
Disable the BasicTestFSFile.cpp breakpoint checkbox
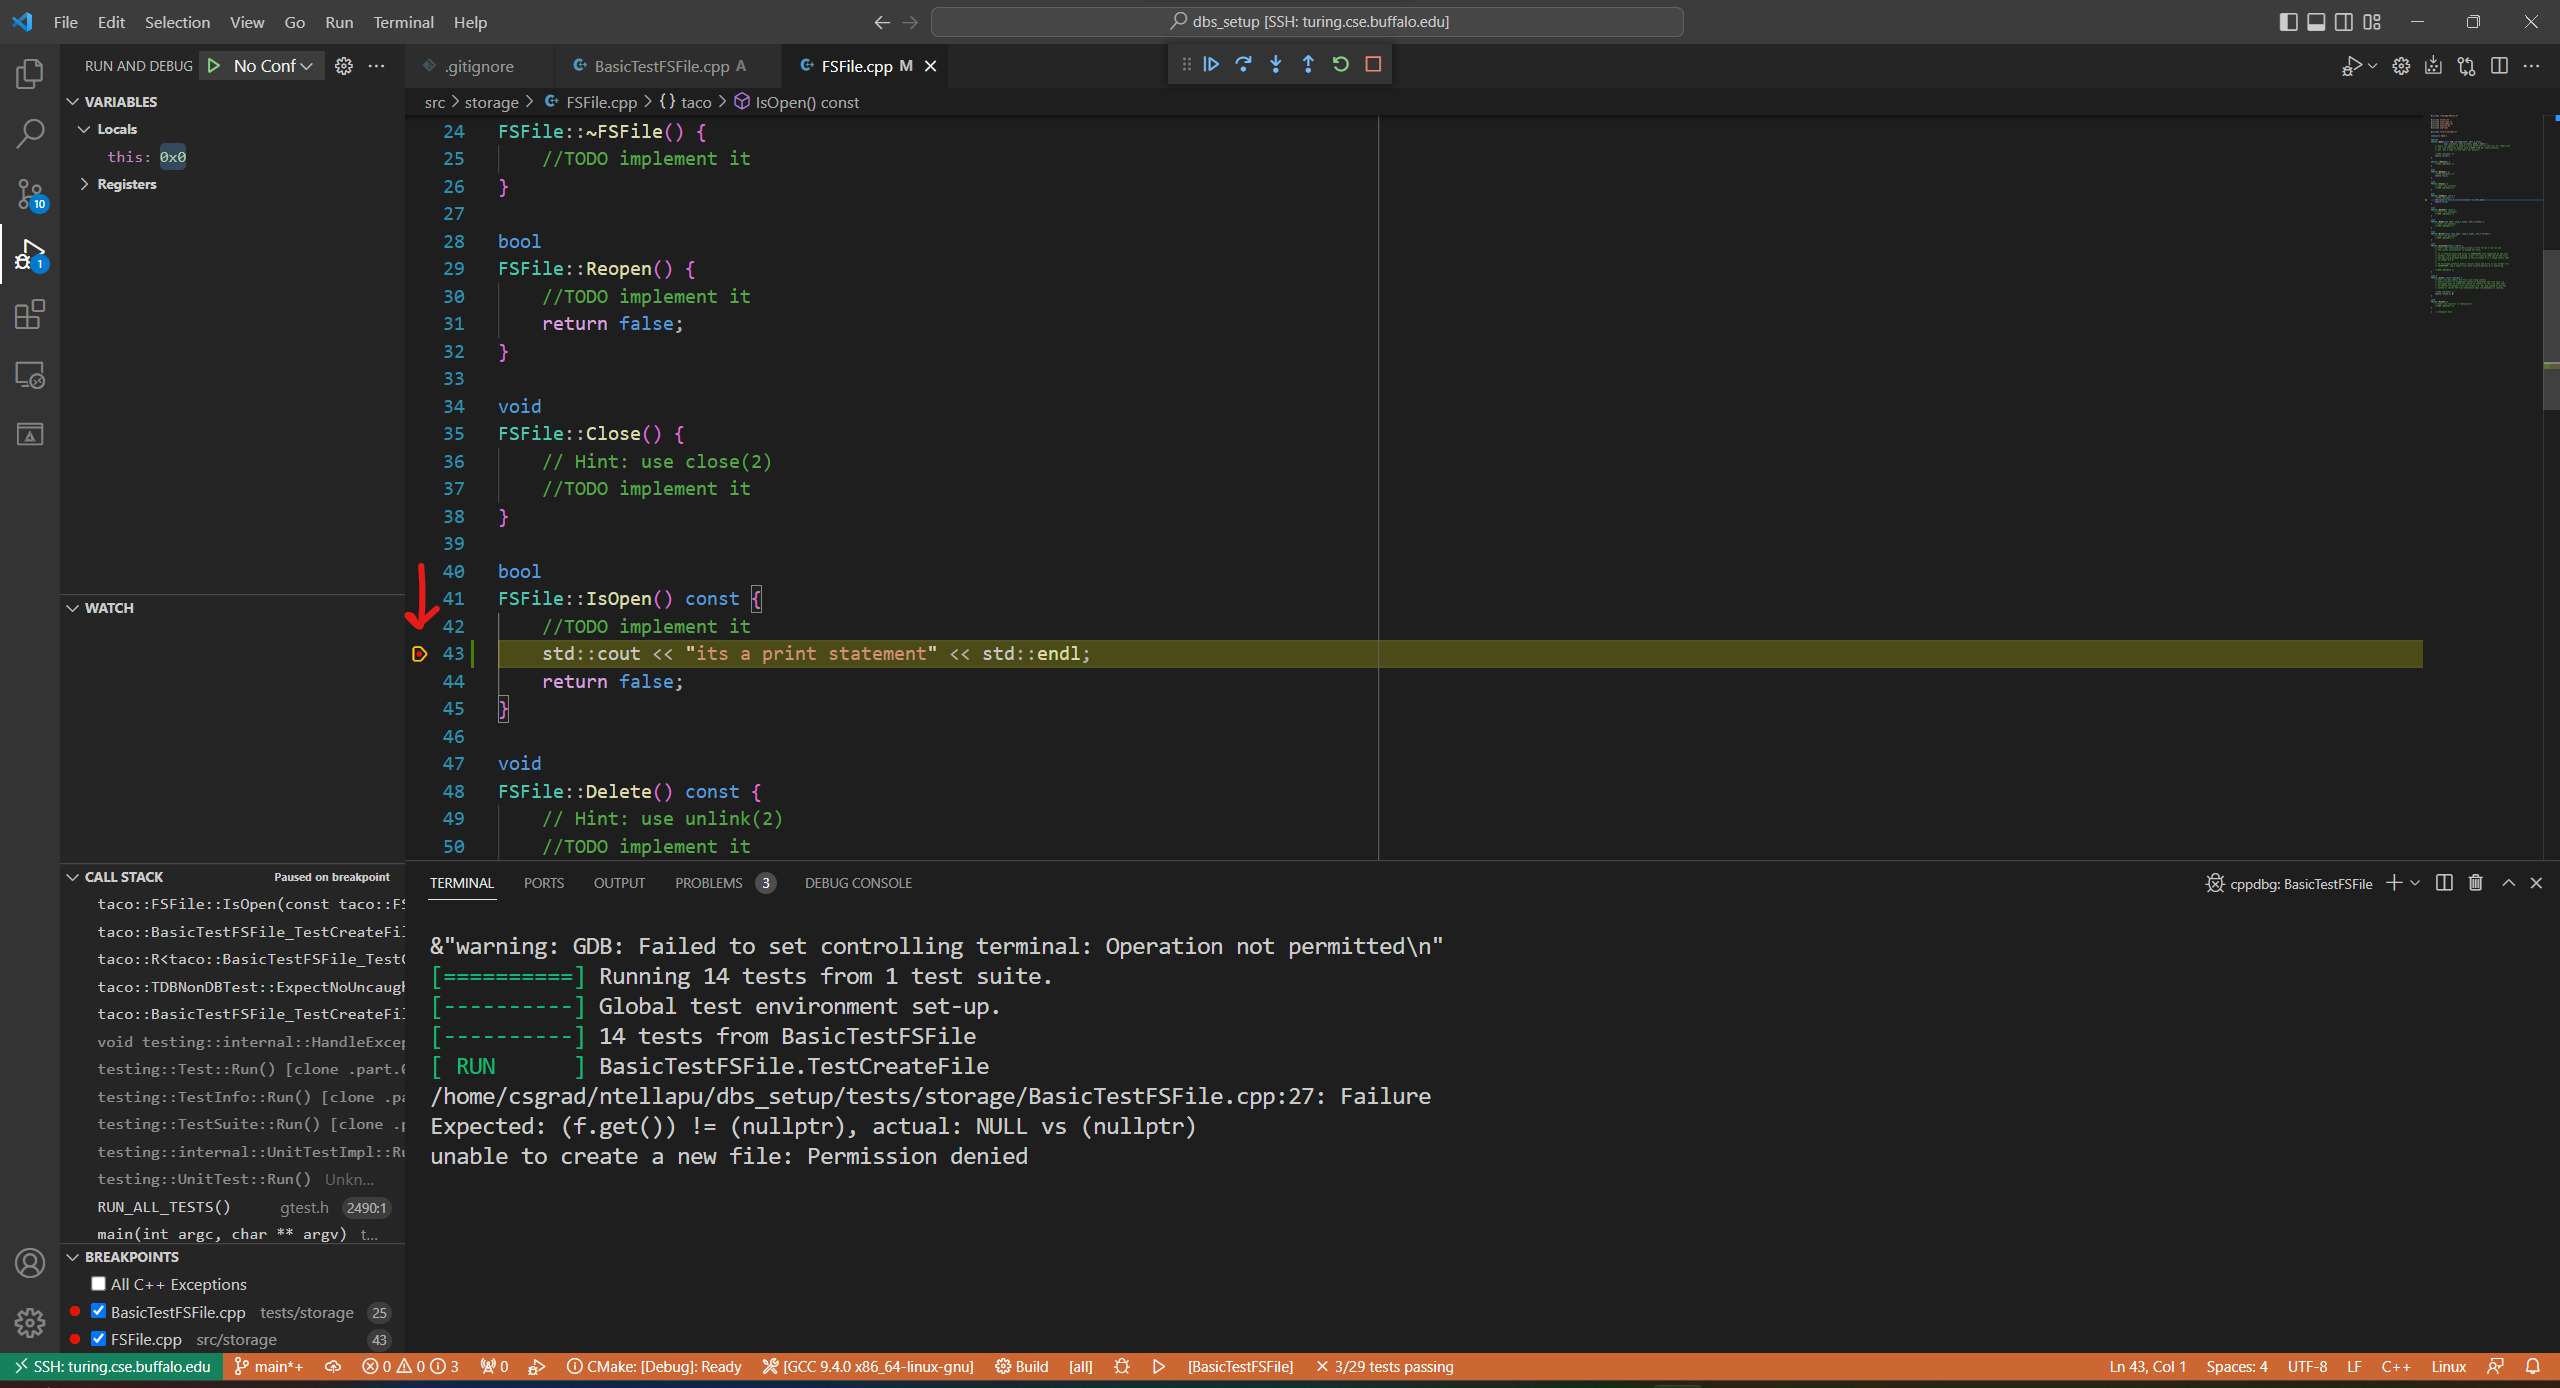coord(98,1311)
